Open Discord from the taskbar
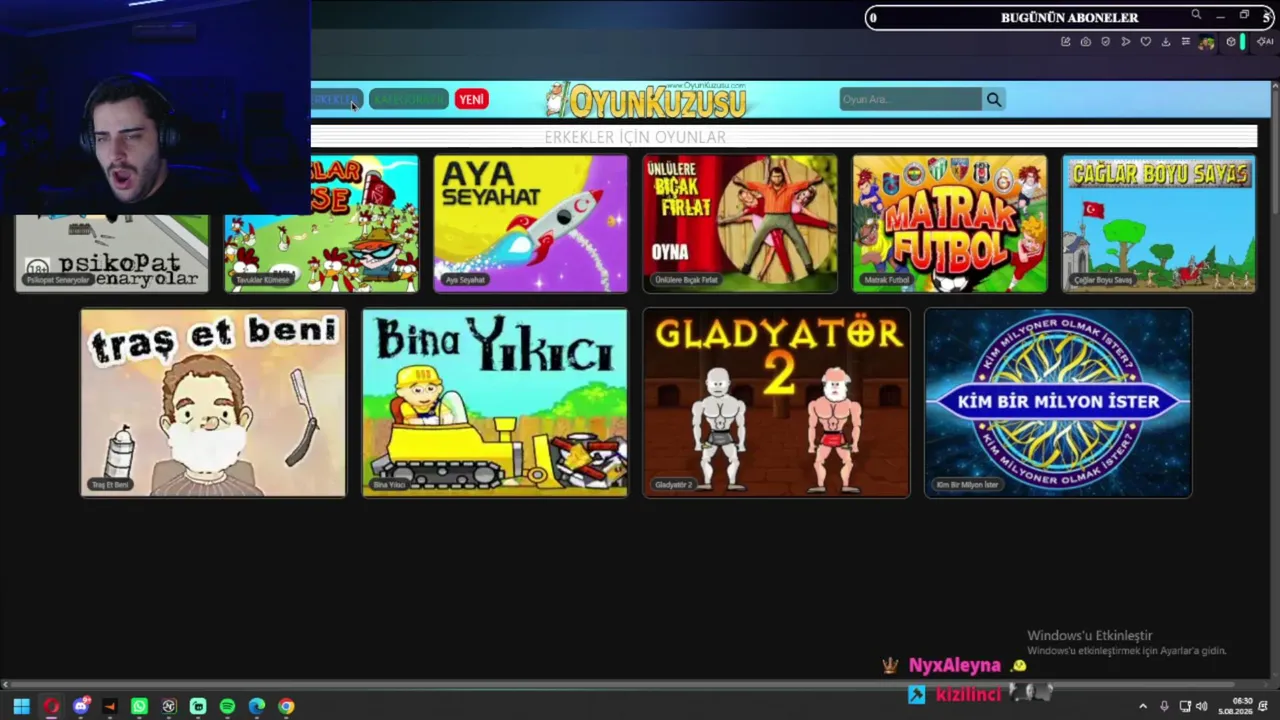The image size is (1280, 720). [x=81, y=706]
